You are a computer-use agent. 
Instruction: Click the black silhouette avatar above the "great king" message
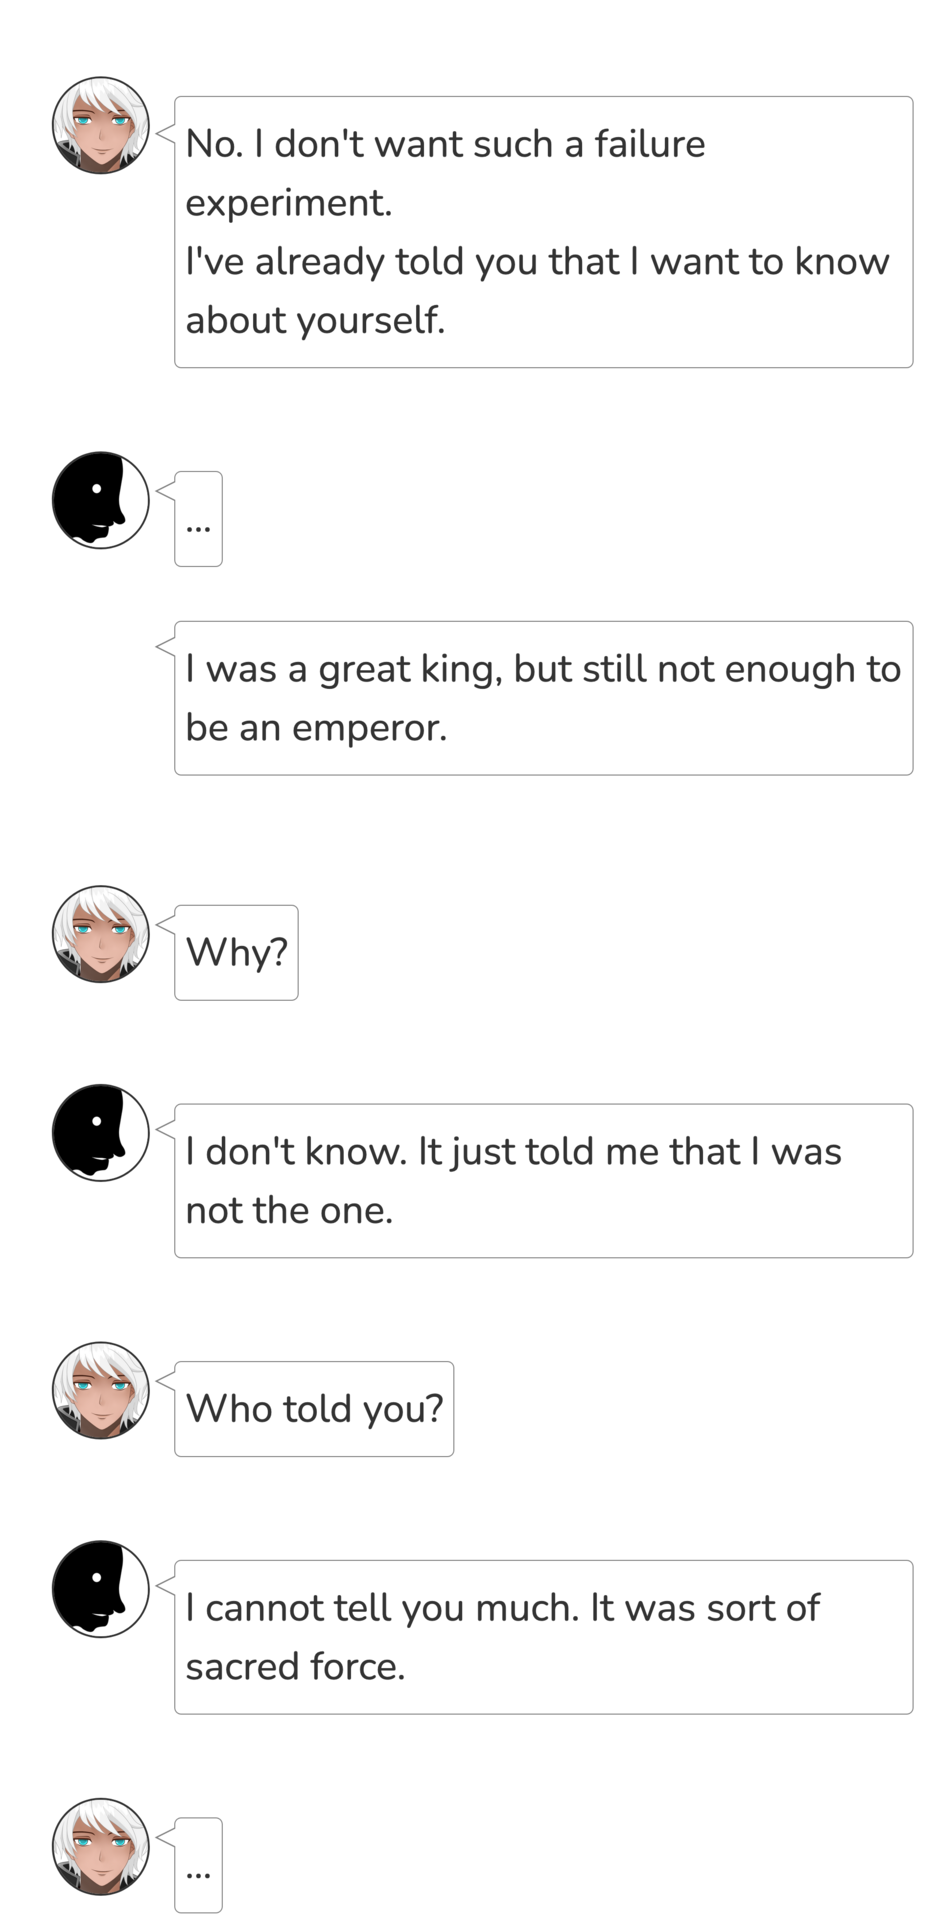tap(100, 499)
